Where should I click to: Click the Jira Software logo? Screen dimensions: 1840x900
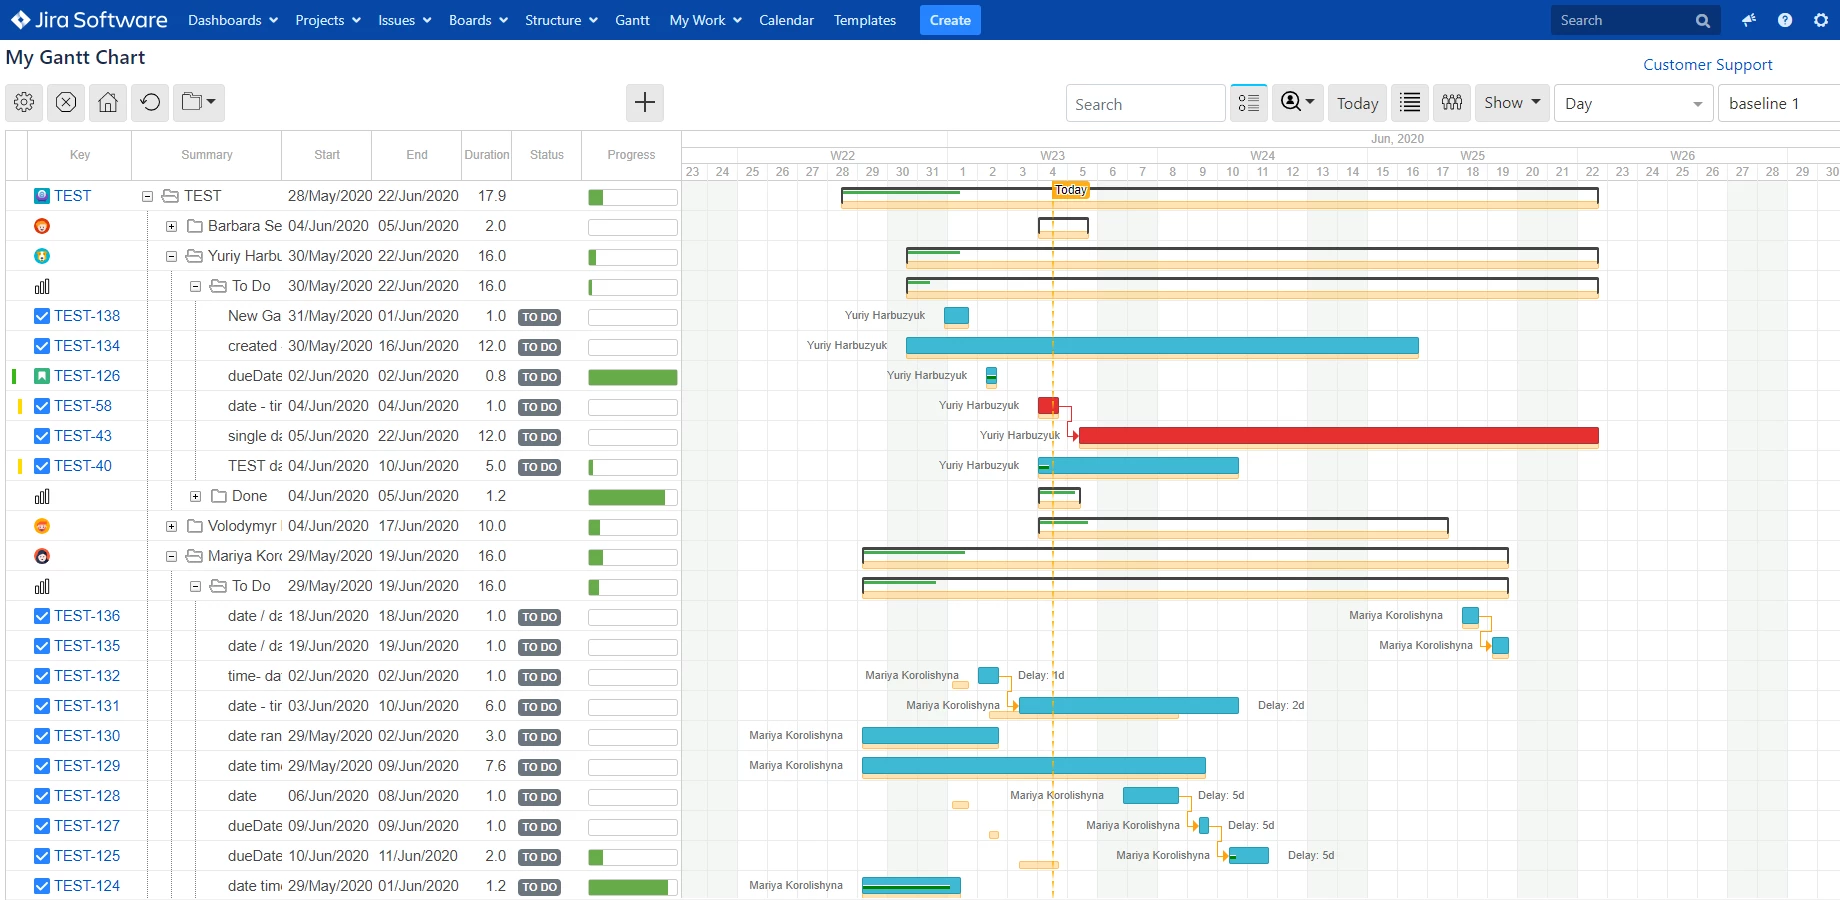[89, 20]
